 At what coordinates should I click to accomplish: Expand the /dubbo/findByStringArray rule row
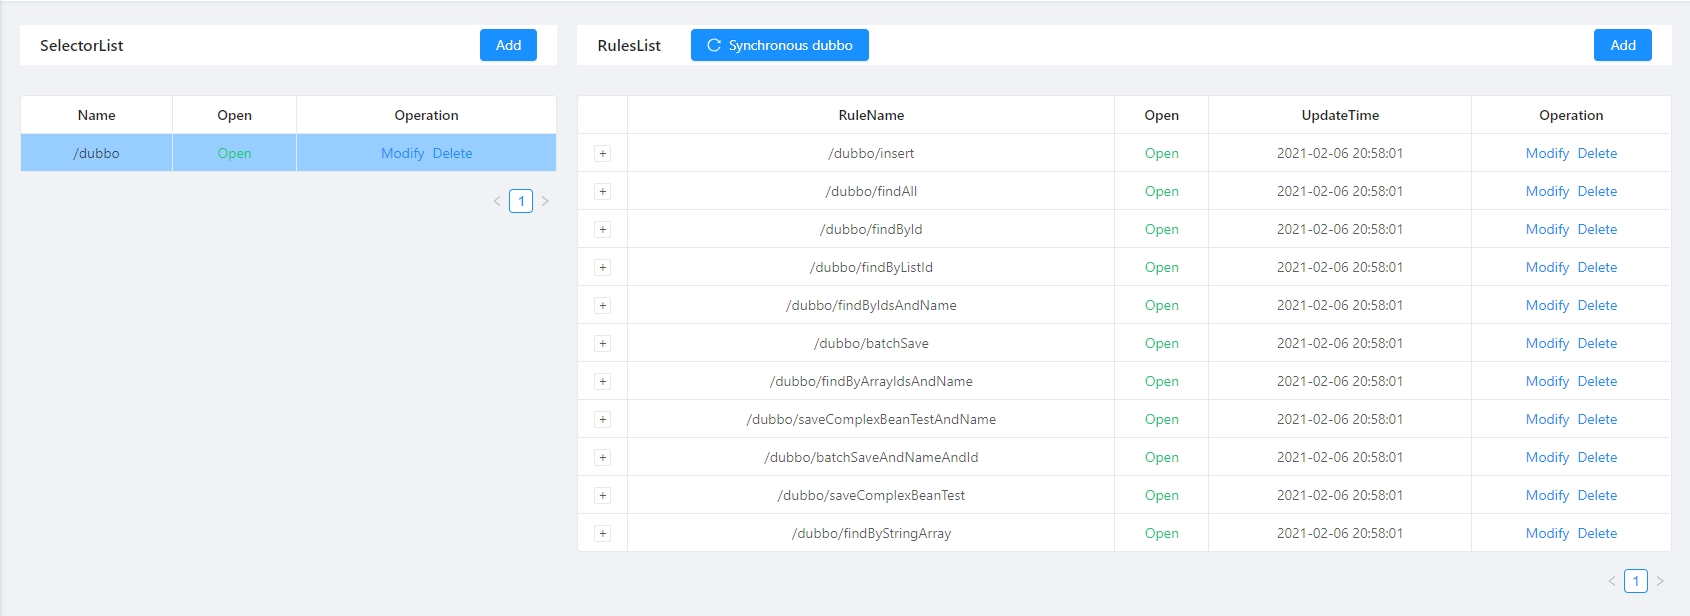point(602,533)
